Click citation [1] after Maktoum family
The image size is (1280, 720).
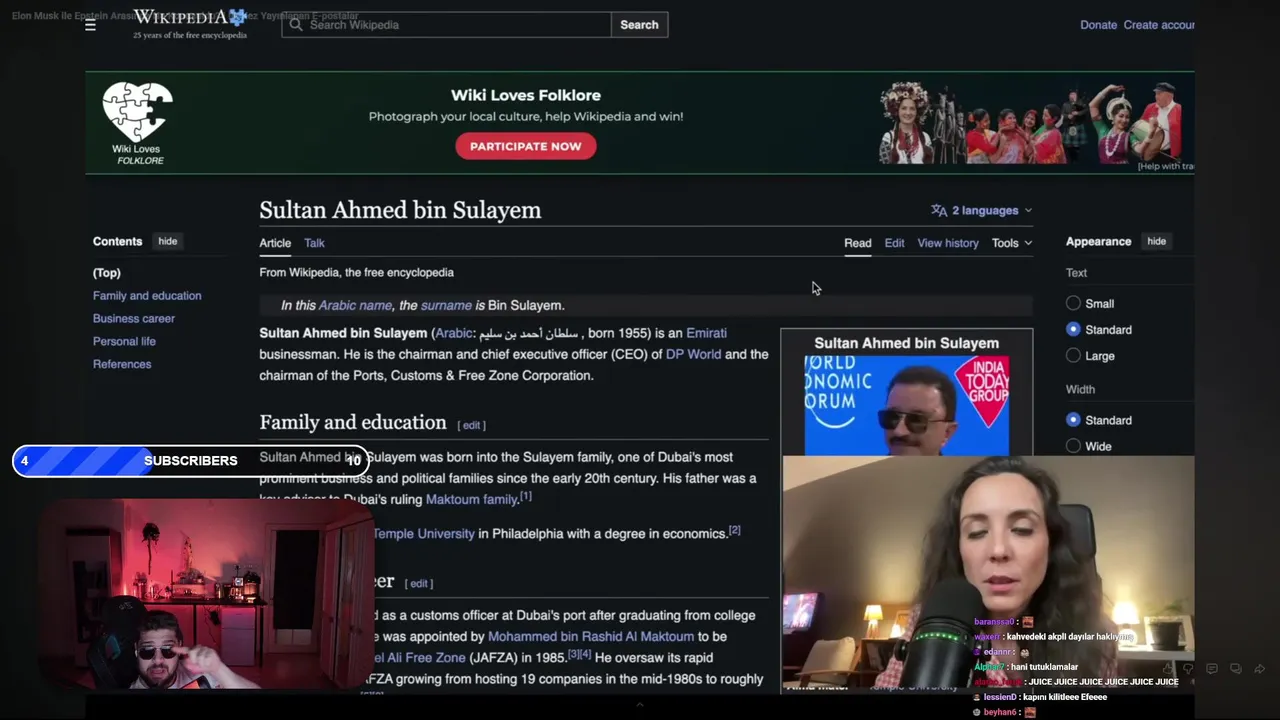click(x=525, y=496)
